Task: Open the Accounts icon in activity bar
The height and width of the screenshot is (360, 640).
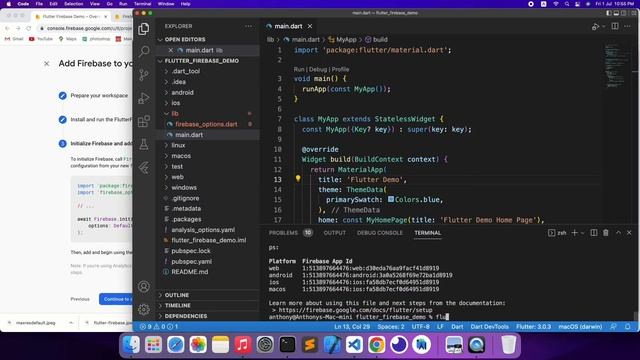Action: pyautogui.click(x=144, y=287)
